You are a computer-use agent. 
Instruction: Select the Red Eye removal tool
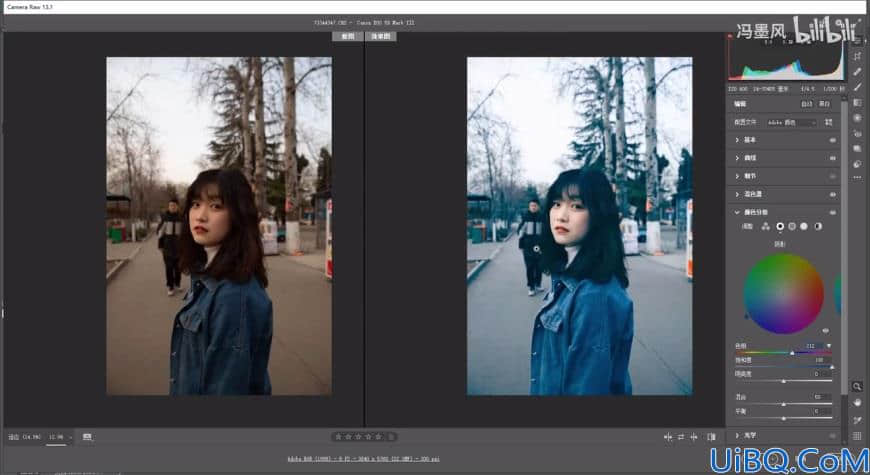(858, 134)
